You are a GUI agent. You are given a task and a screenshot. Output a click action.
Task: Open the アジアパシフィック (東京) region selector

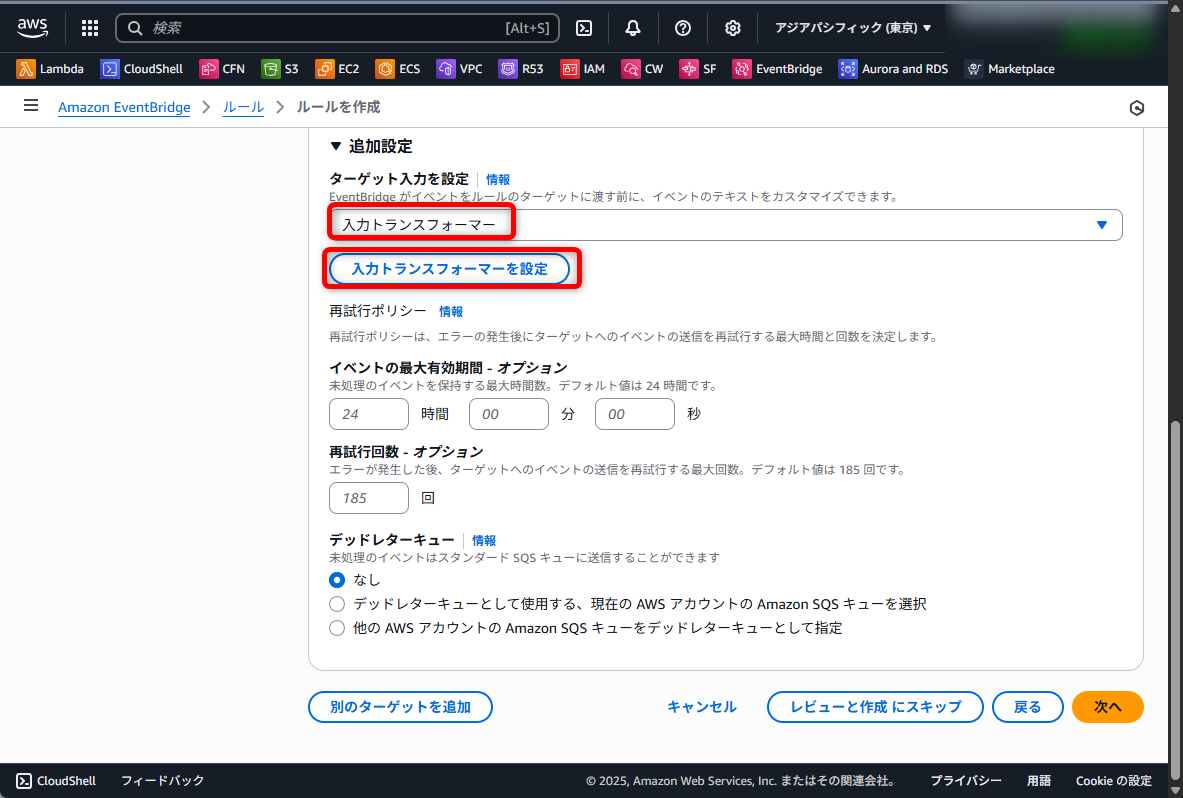coord(852,28)
